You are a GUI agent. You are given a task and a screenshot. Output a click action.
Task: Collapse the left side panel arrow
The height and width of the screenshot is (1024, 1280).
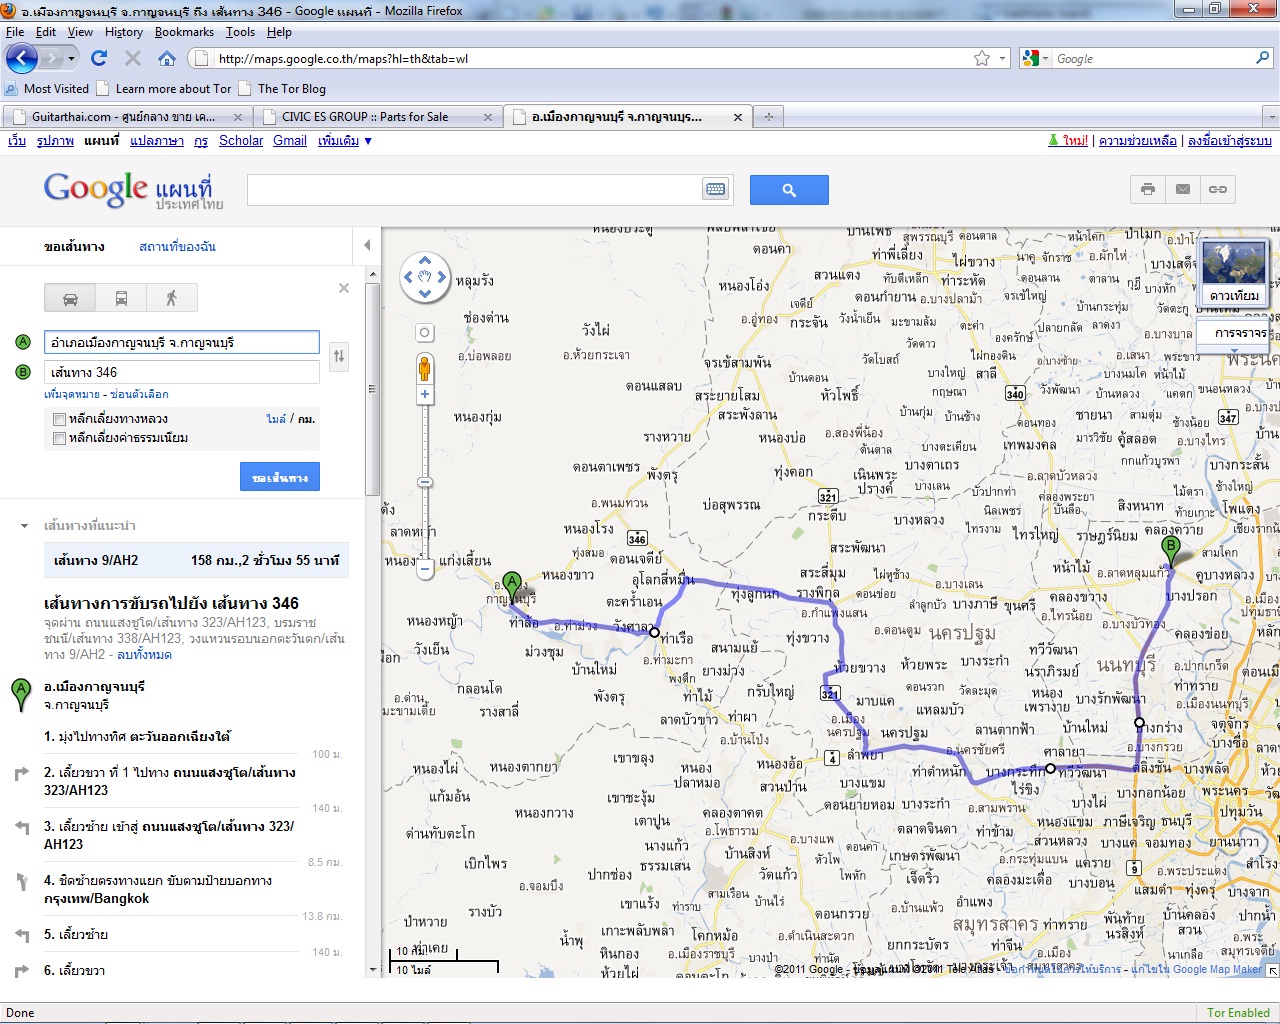point(367,245)
